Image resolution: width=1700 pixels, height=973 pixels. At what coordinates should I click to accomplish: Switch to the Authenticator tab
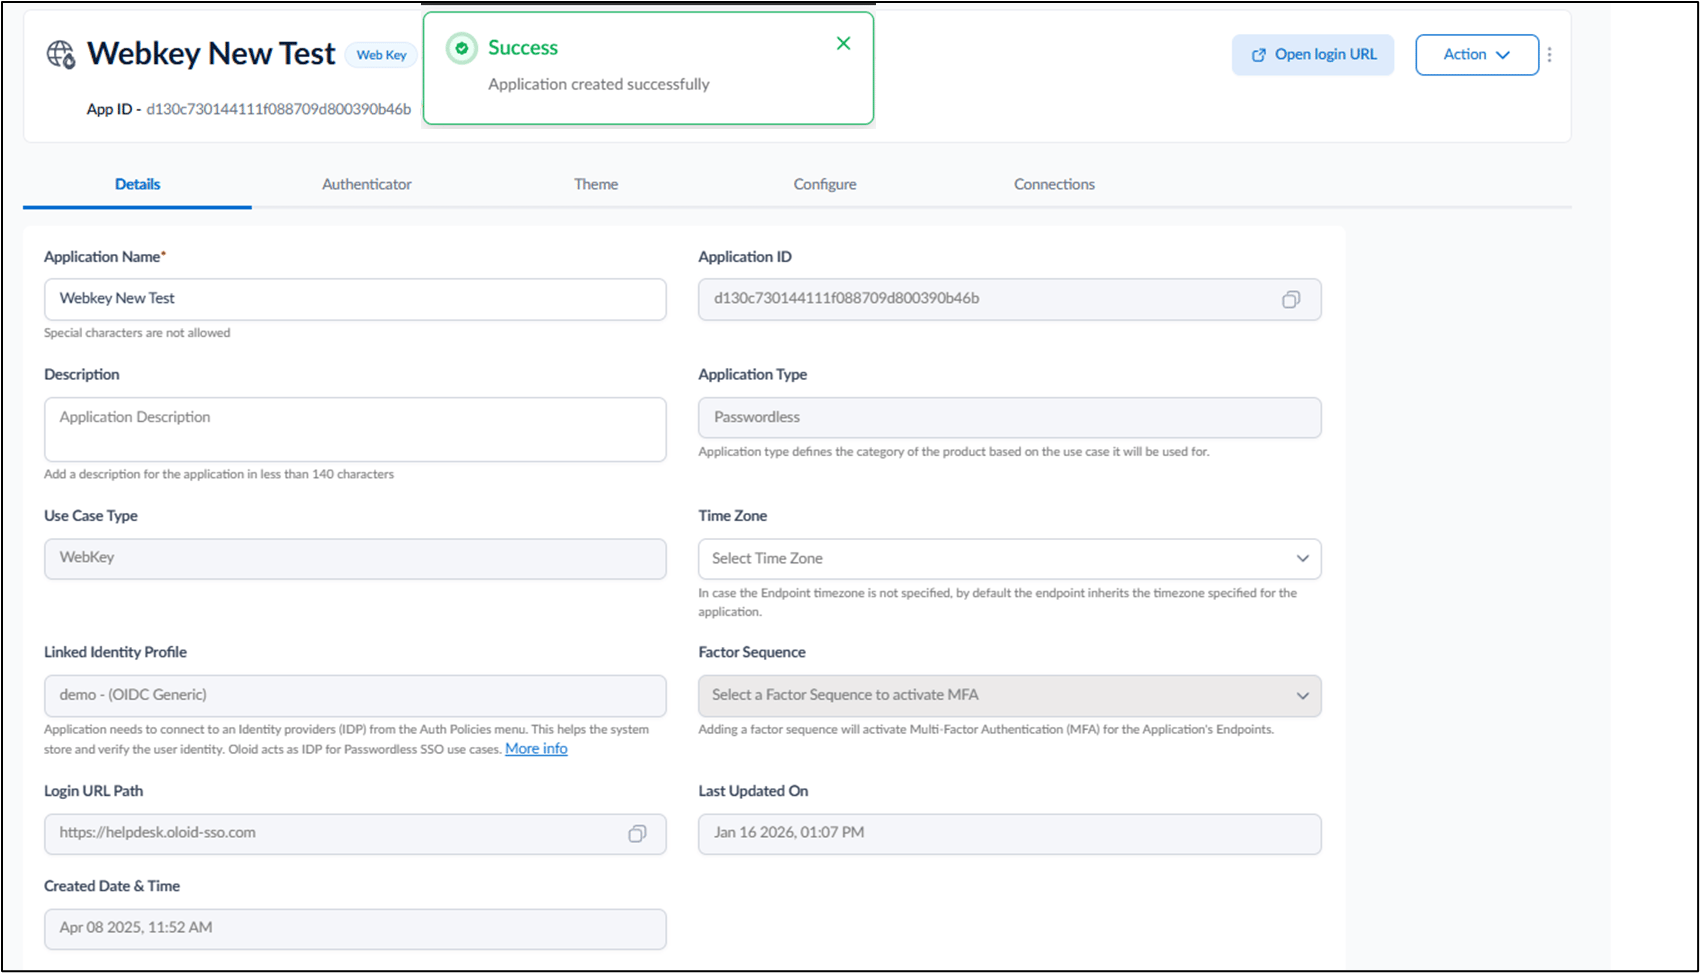(366, 184)
